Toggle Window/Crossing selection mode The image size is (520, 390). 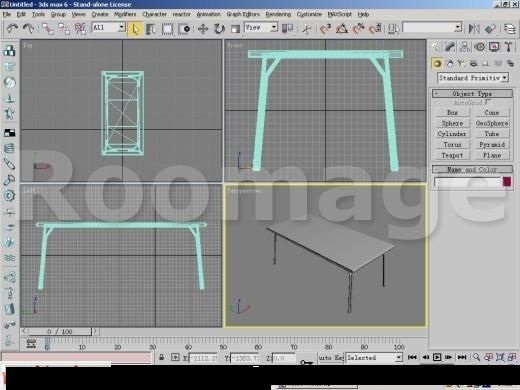(x=184, y=29)
